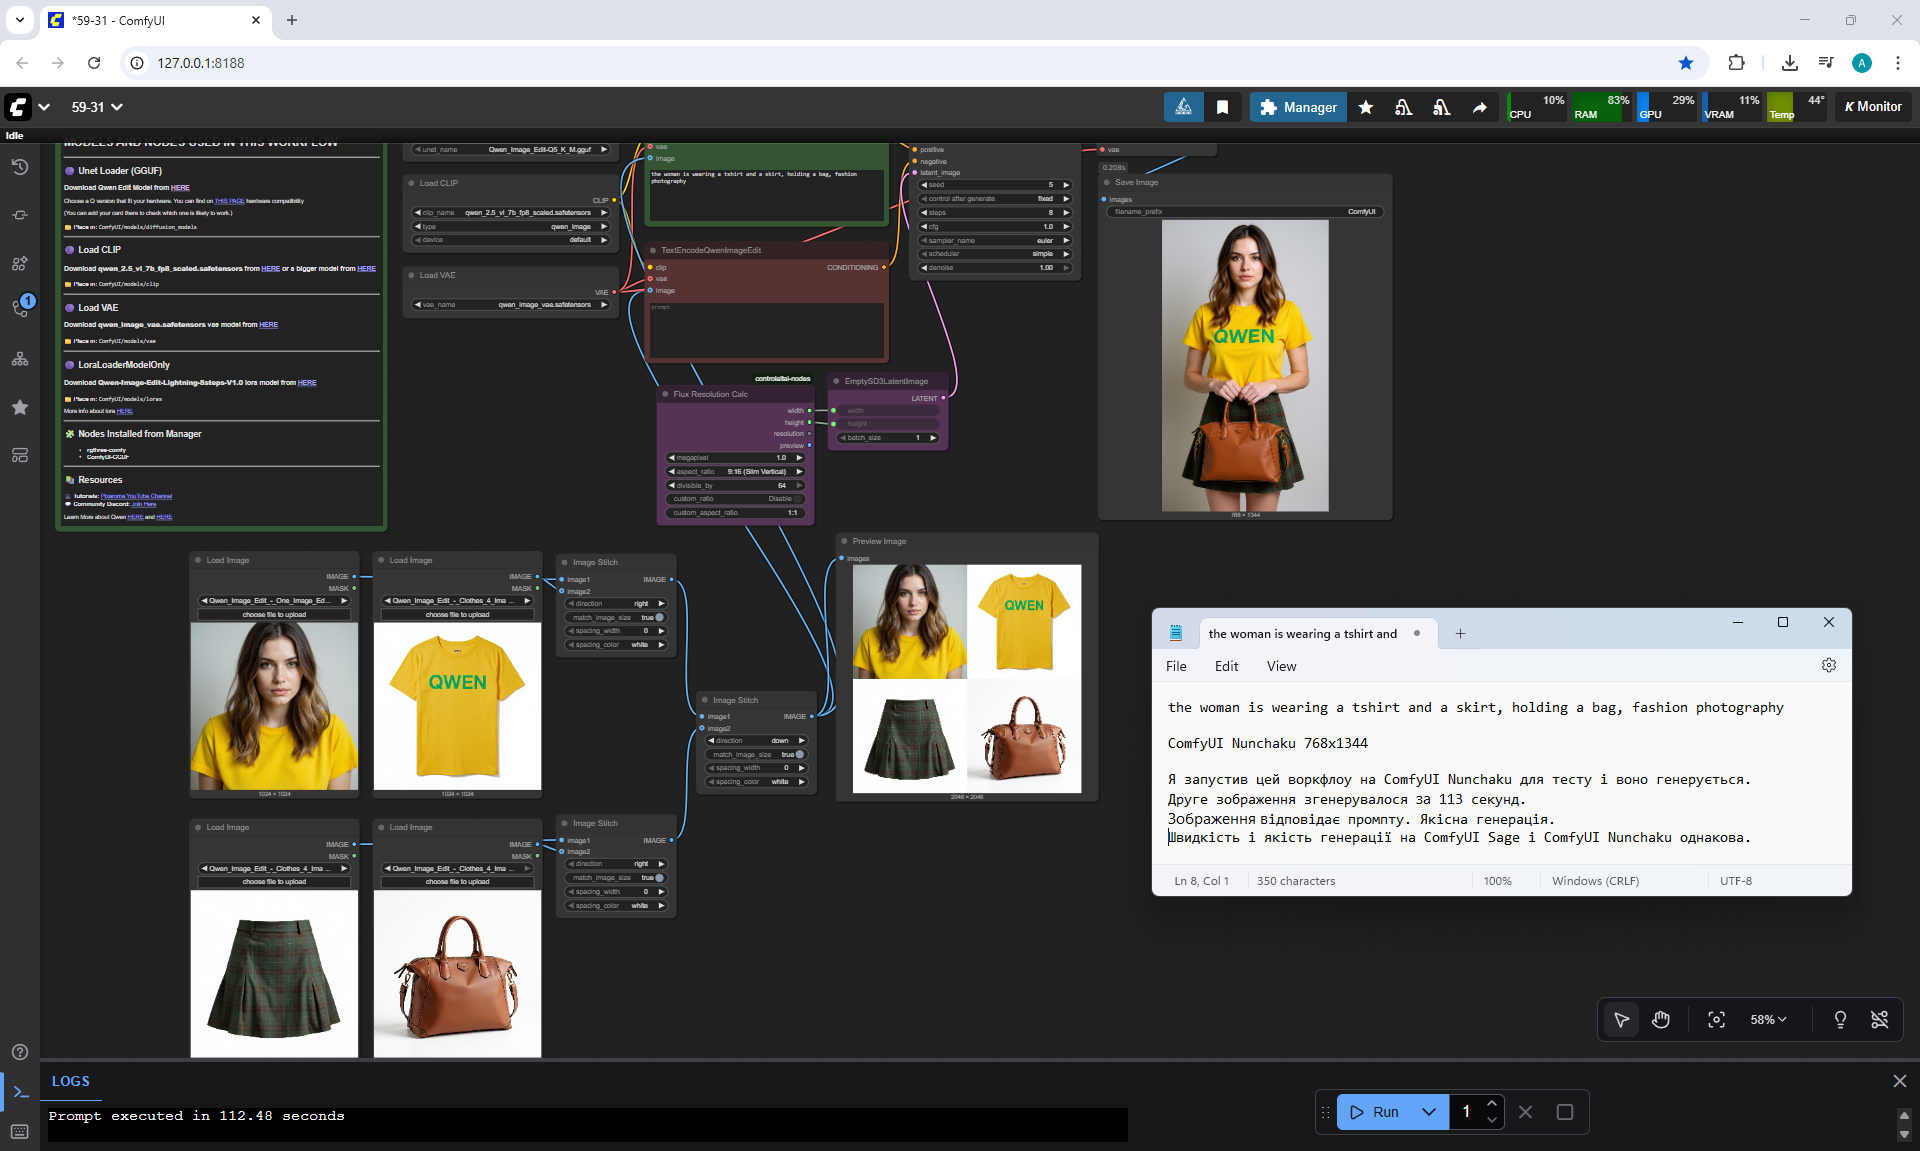
Task: Click the bookmark icon in the top toolbar
Action: point(1222,107)
